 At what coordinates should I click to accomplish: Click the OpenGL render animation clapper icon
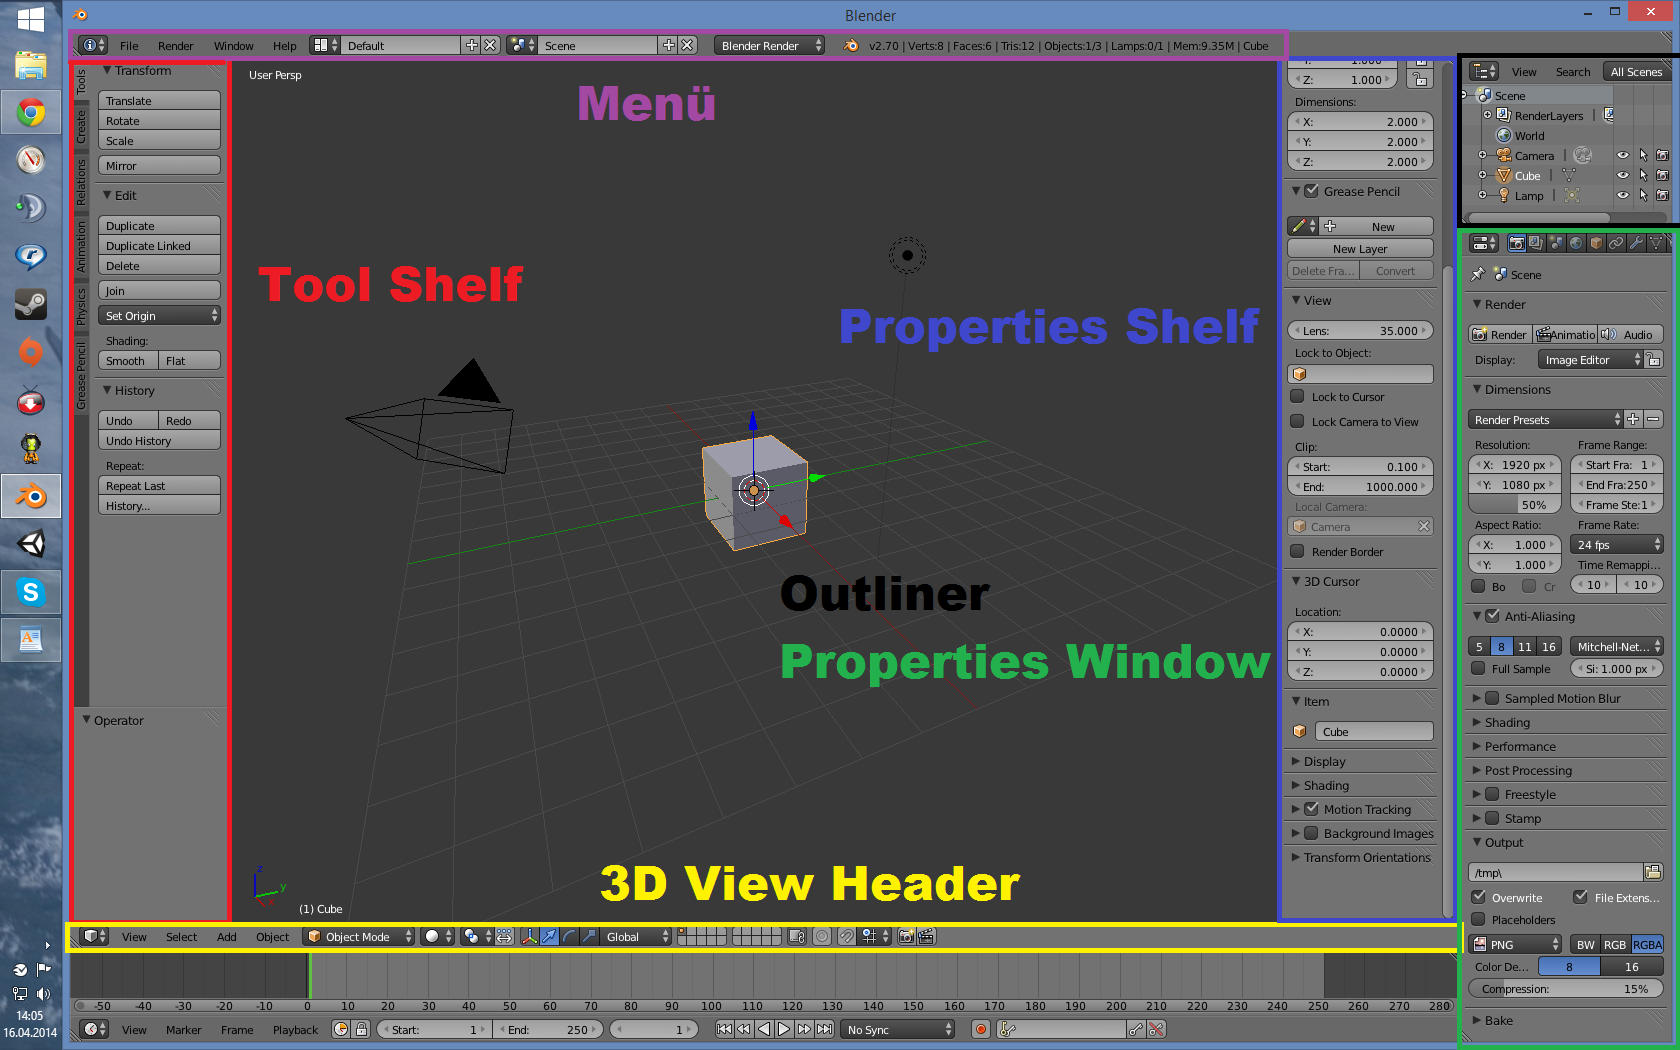(926, 937)
